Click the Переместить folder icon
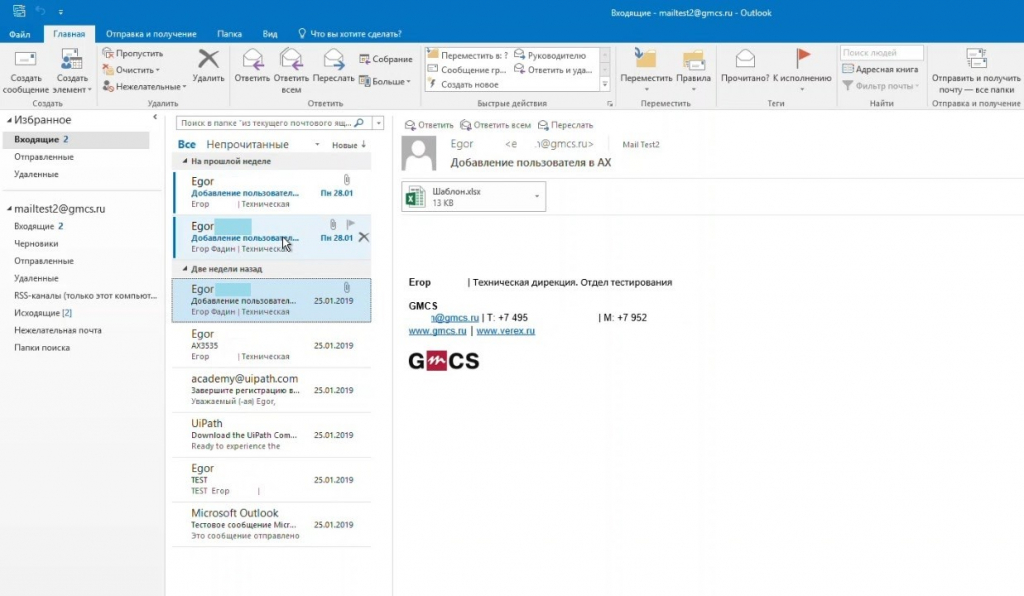The image size is (1024, 596). (x=645, y=59)
